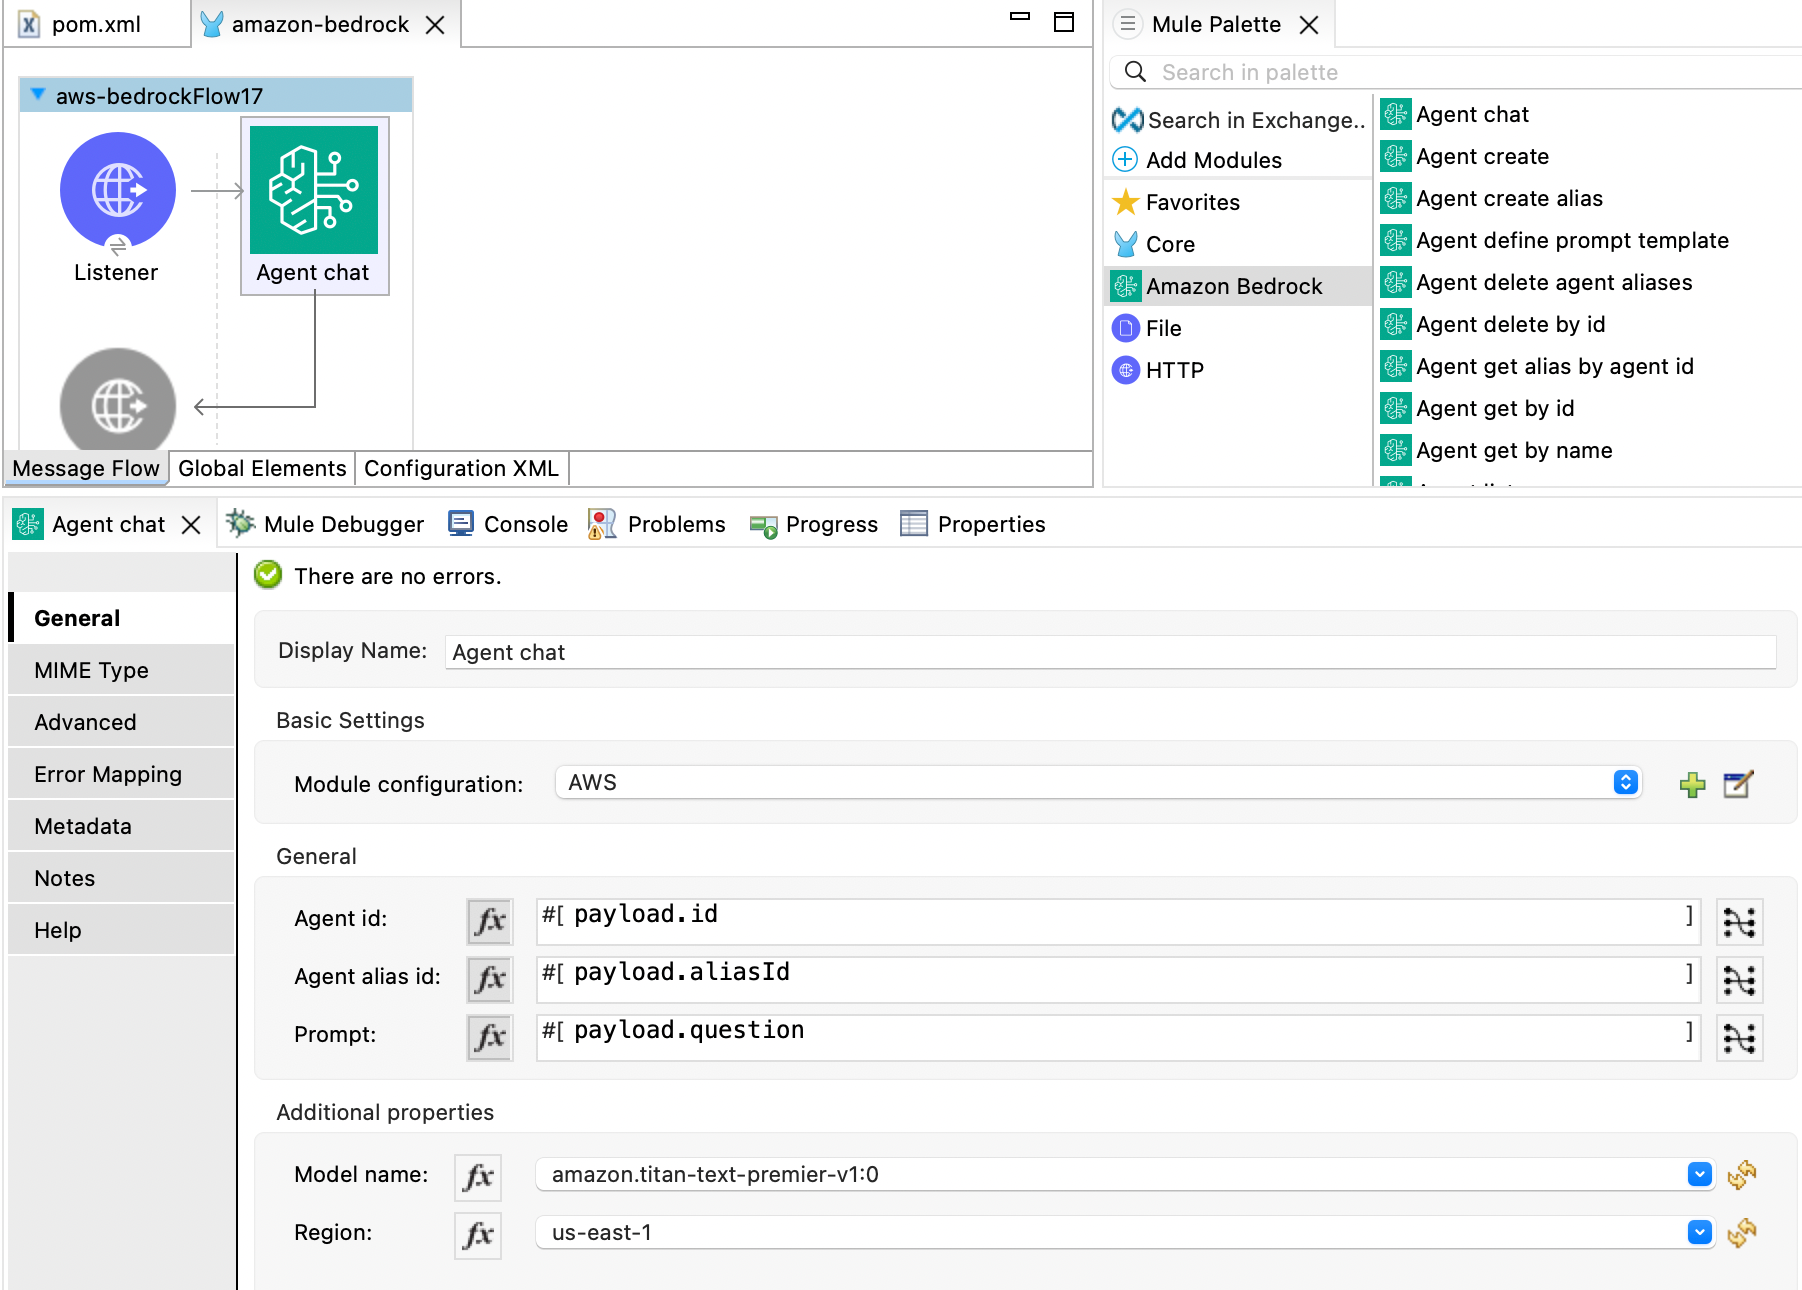Refresh Region values
1802x1290 pixels.
pos(1742,1232)
